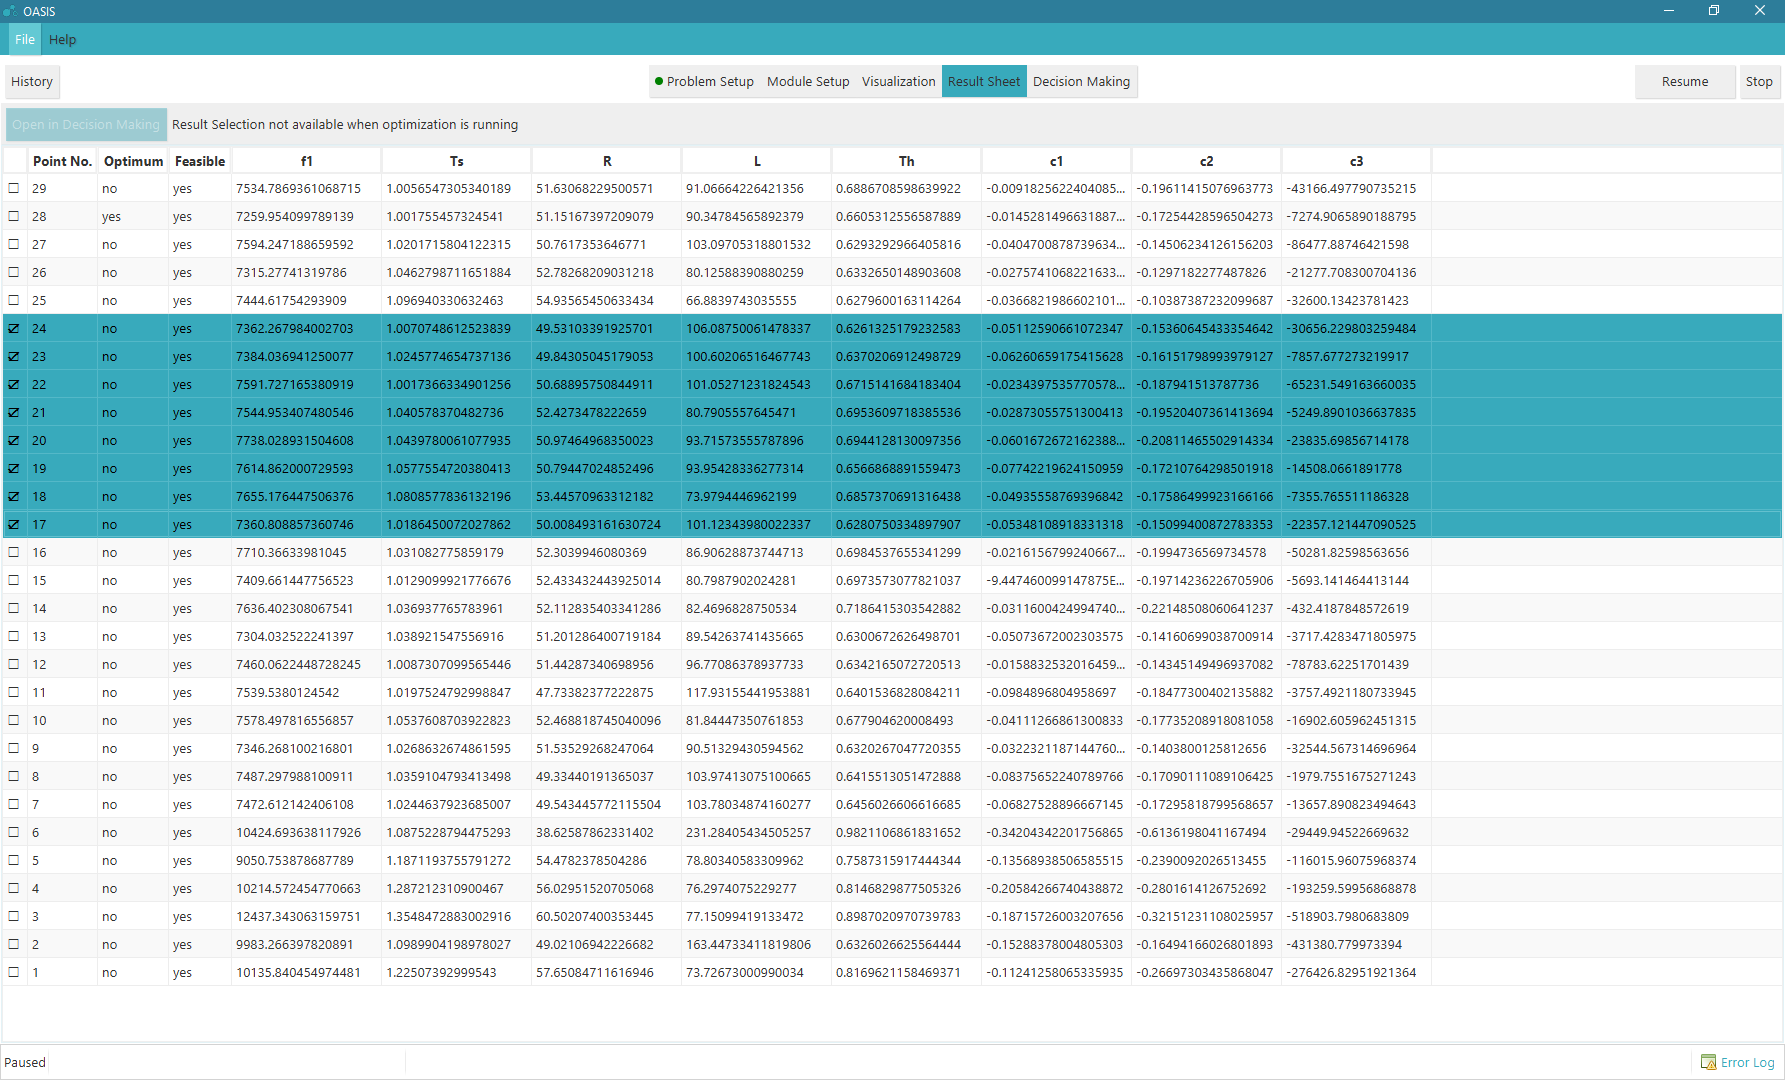Screen dimensions: 1785x1080
Task: Stop the optimization
Action: 1759,81
